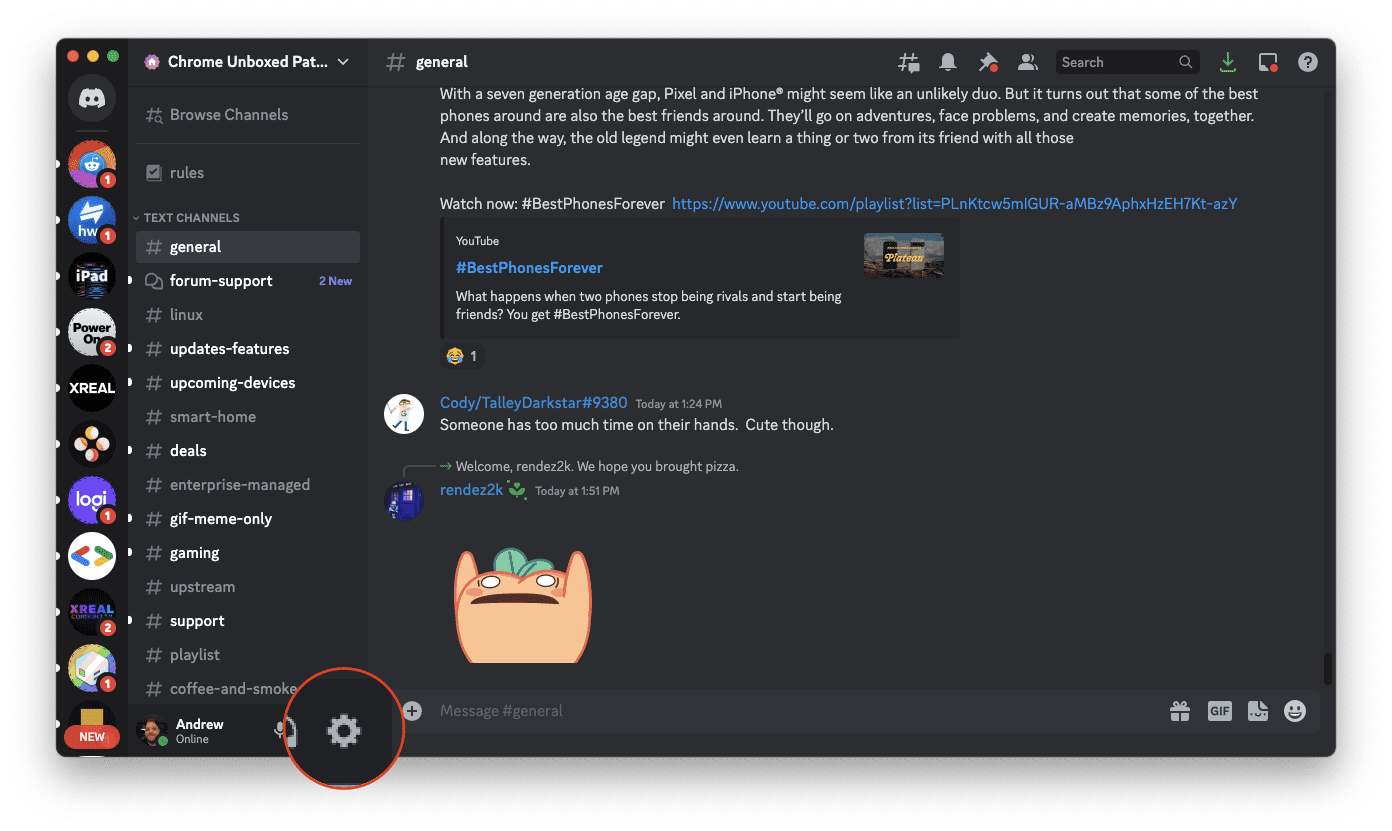1392x831 pixels.
Task: Open the sticker picker
Action: point(1258,711)
